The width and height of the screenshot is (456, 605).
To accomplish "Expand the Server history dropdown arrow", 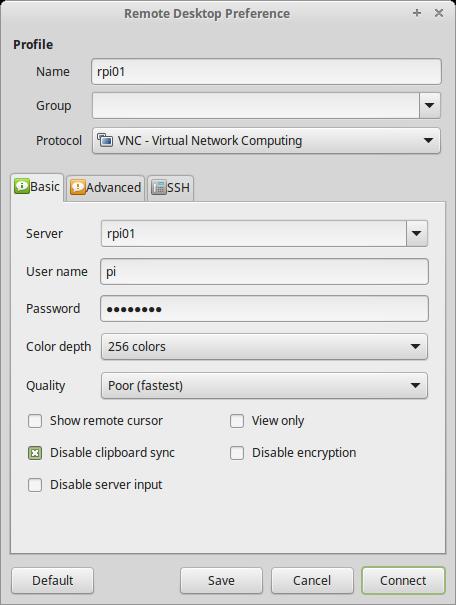I will point(417,233).
